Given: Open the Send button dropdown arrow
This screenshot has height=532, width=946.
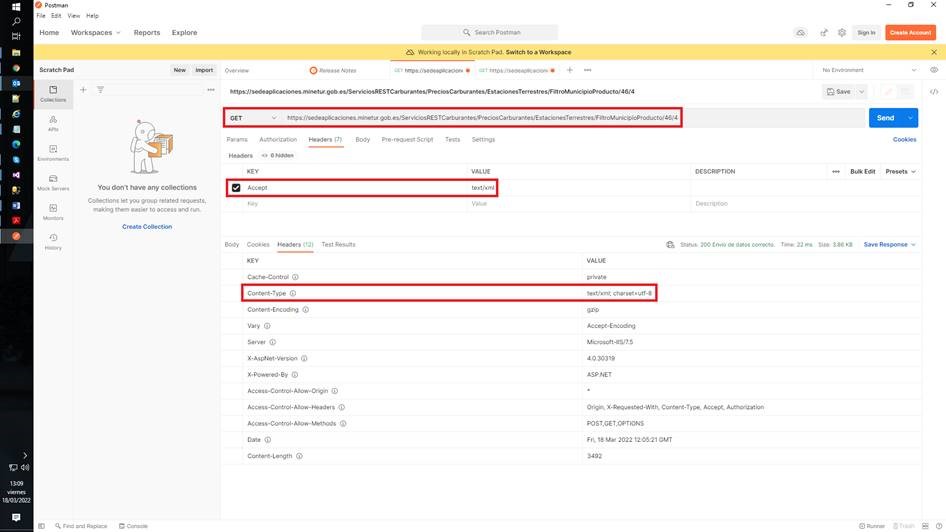Looking at the screenshot, I should [910, 118].
